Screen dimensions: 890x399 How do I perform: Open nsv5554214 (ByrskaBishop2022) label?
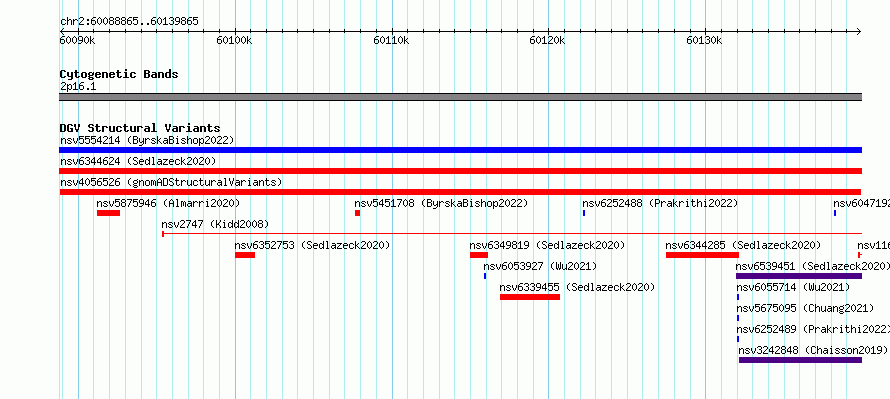(147, 140)
